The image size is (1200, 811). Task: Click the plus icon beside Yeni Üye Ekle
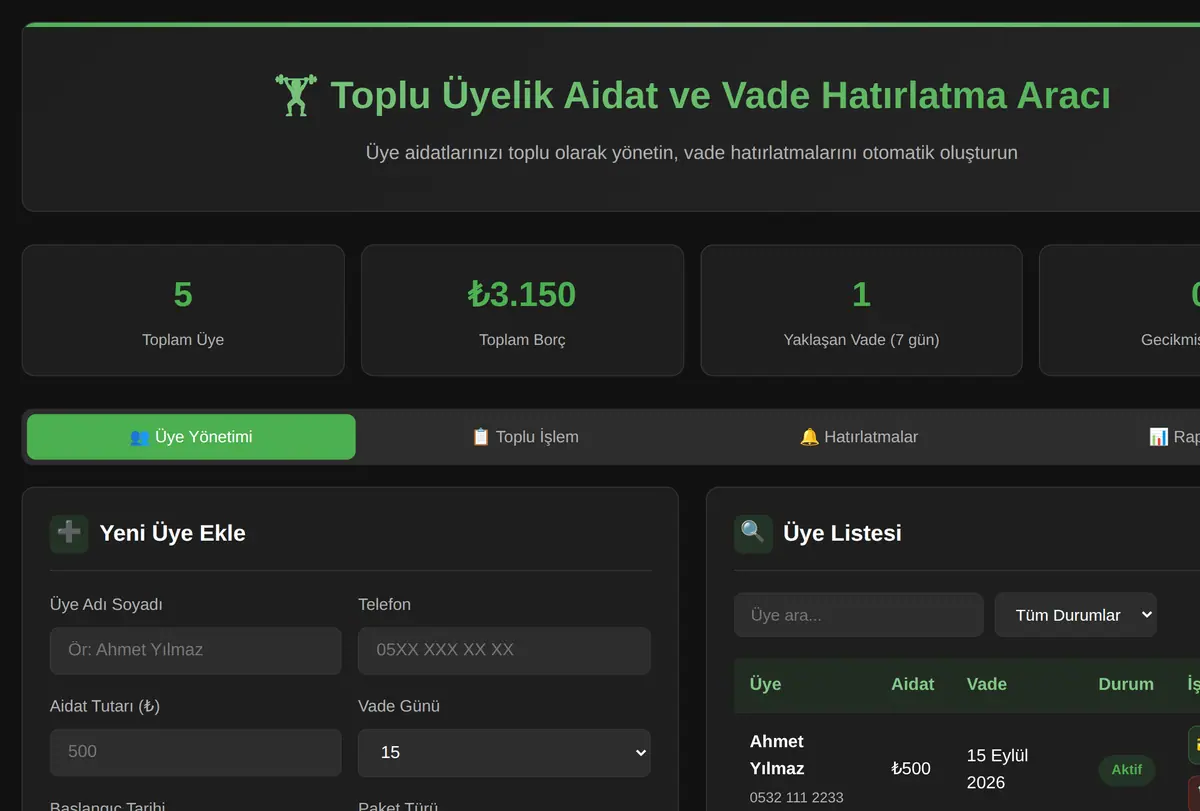click(x=69, y=533)
